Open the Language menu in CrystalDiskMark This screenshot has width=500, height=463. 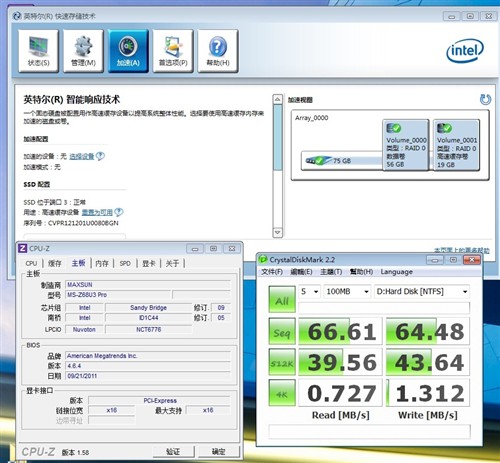[397, 272]
